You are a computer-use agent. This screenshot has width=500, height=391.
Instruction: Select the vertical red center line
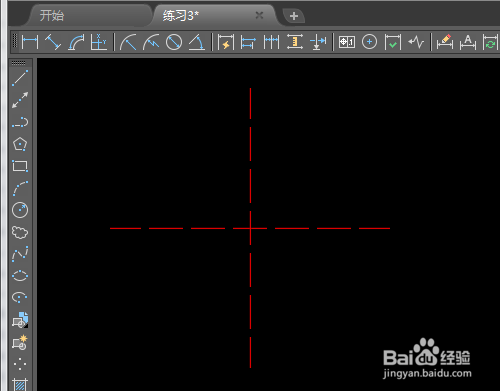(x=250, y=228)
